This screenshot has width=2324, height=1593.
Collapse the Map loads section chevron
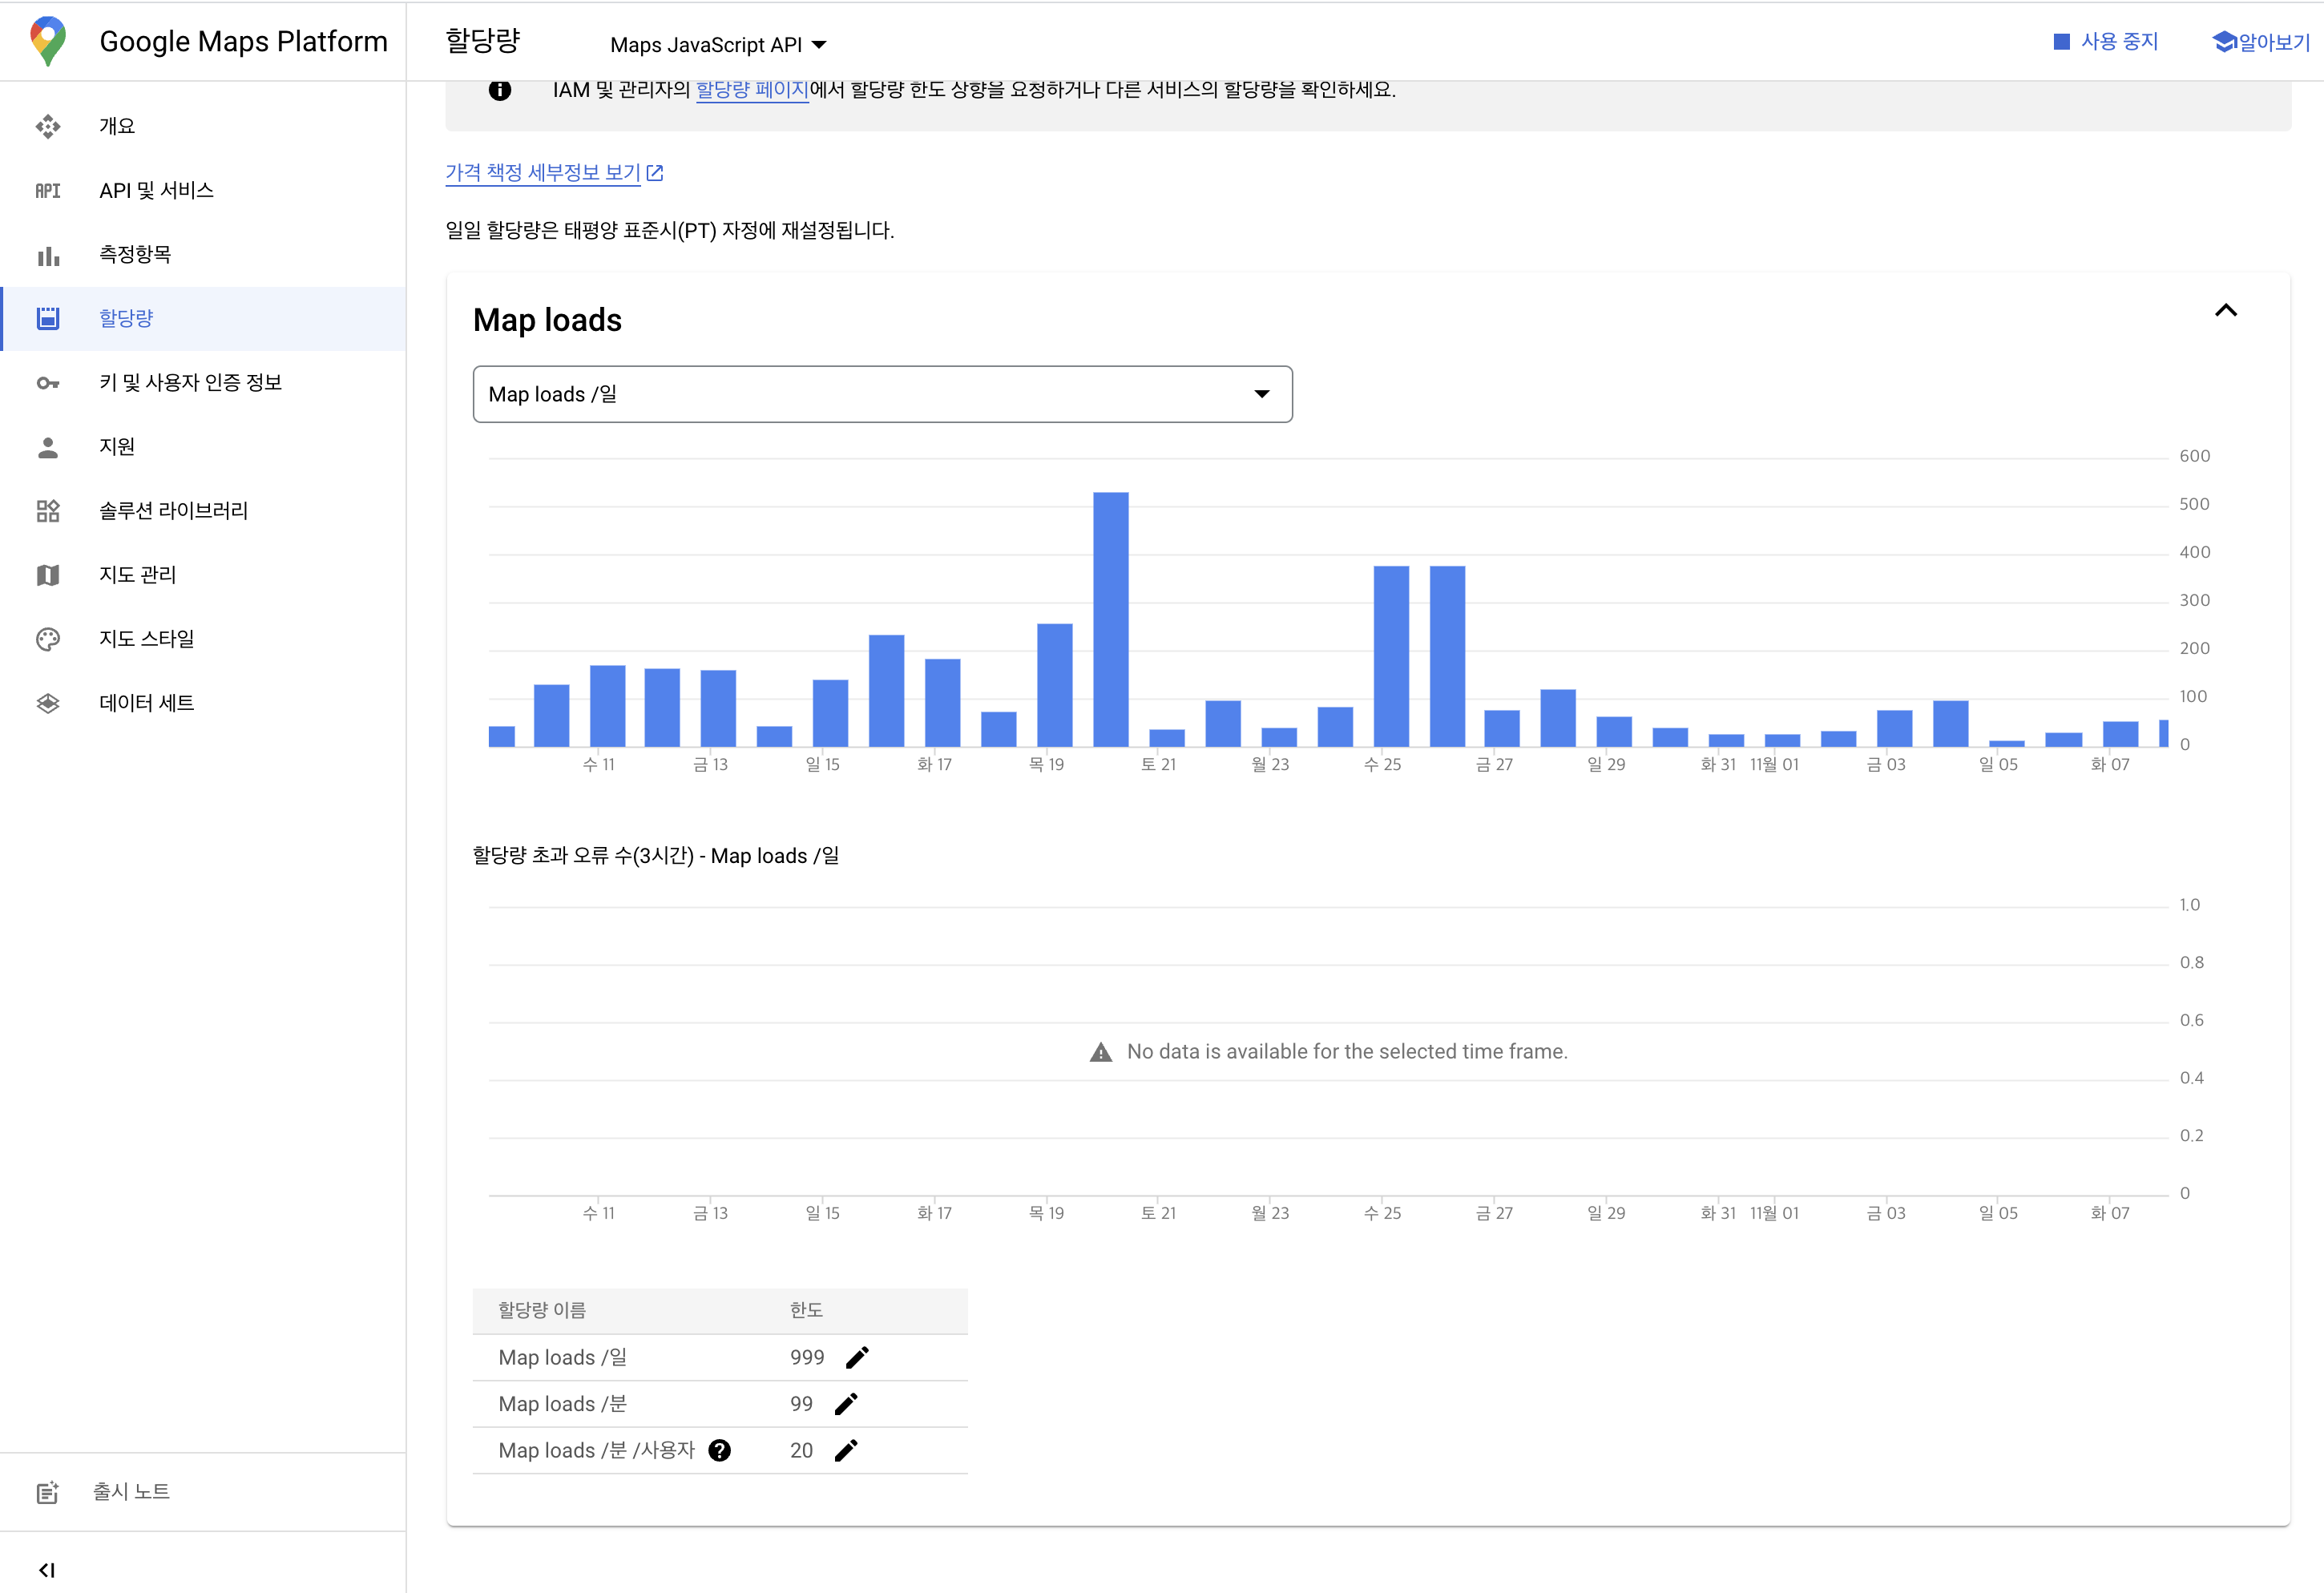pyautogui.click(x=2225, y=310)
